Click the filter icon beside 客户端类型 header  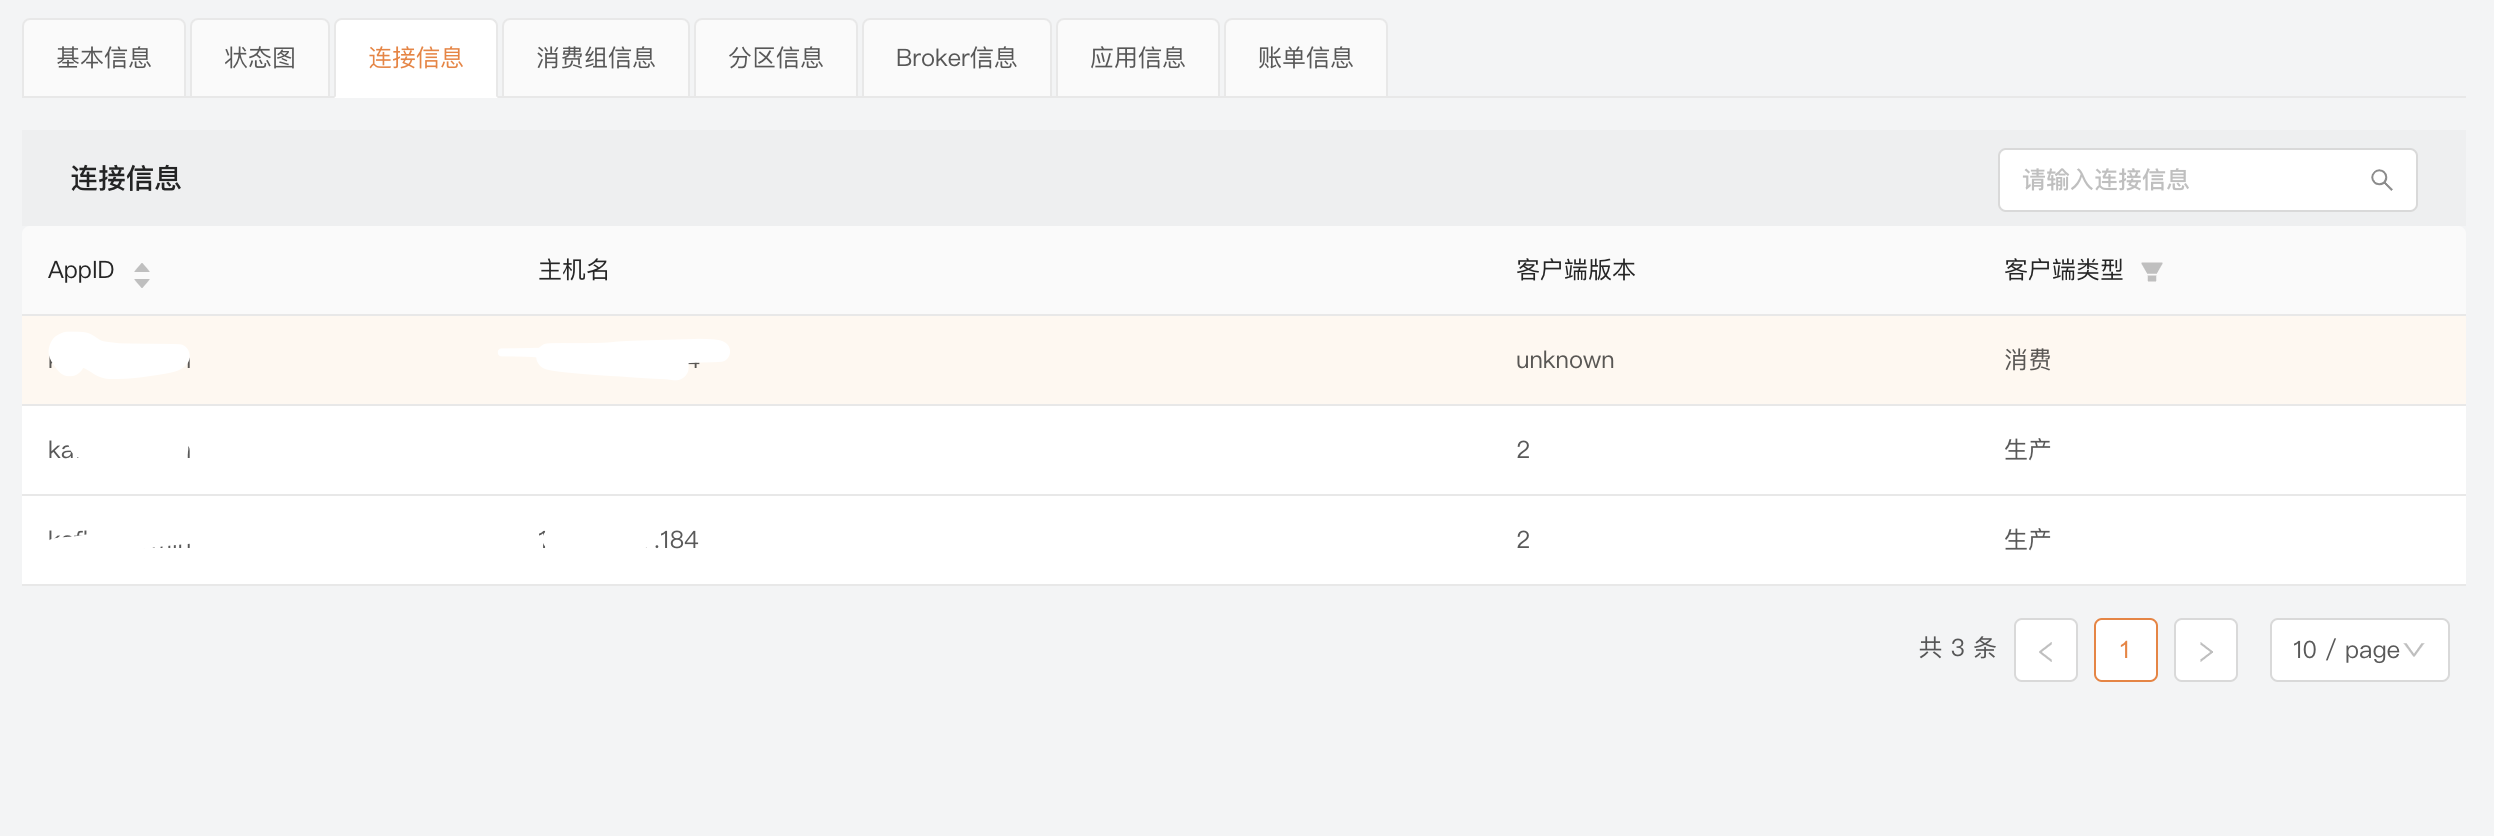2152,270
